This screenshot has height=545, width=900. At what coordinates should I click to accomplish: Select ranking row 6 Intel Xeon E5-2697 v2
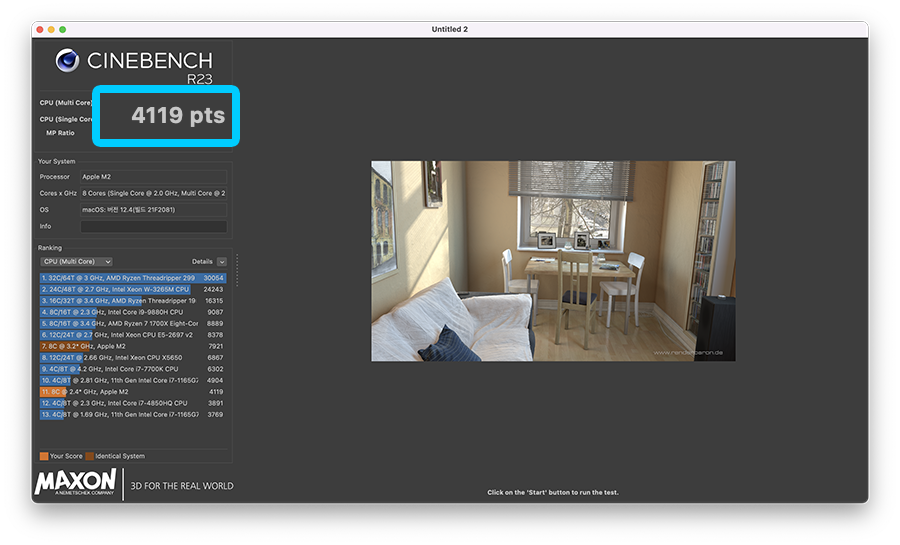pos(133,334)
